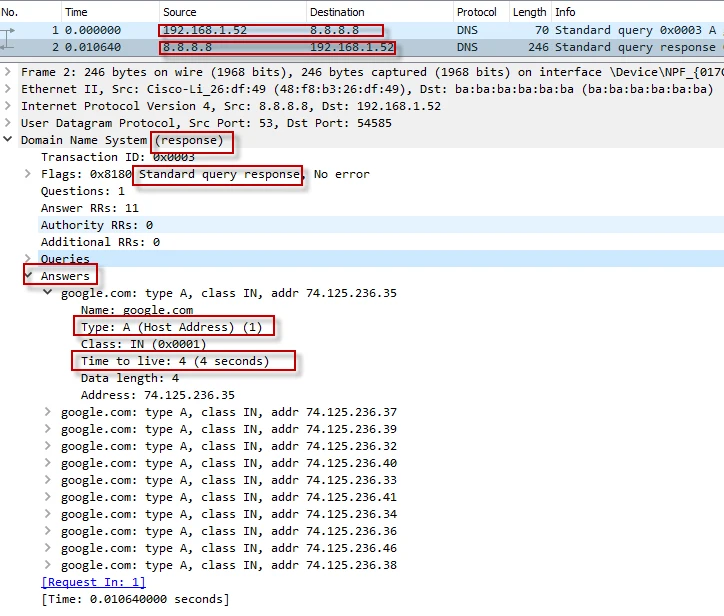Click the Protocol column header
Image resolution: width=724 pixels, height=616 pixels.
(477, 12)
